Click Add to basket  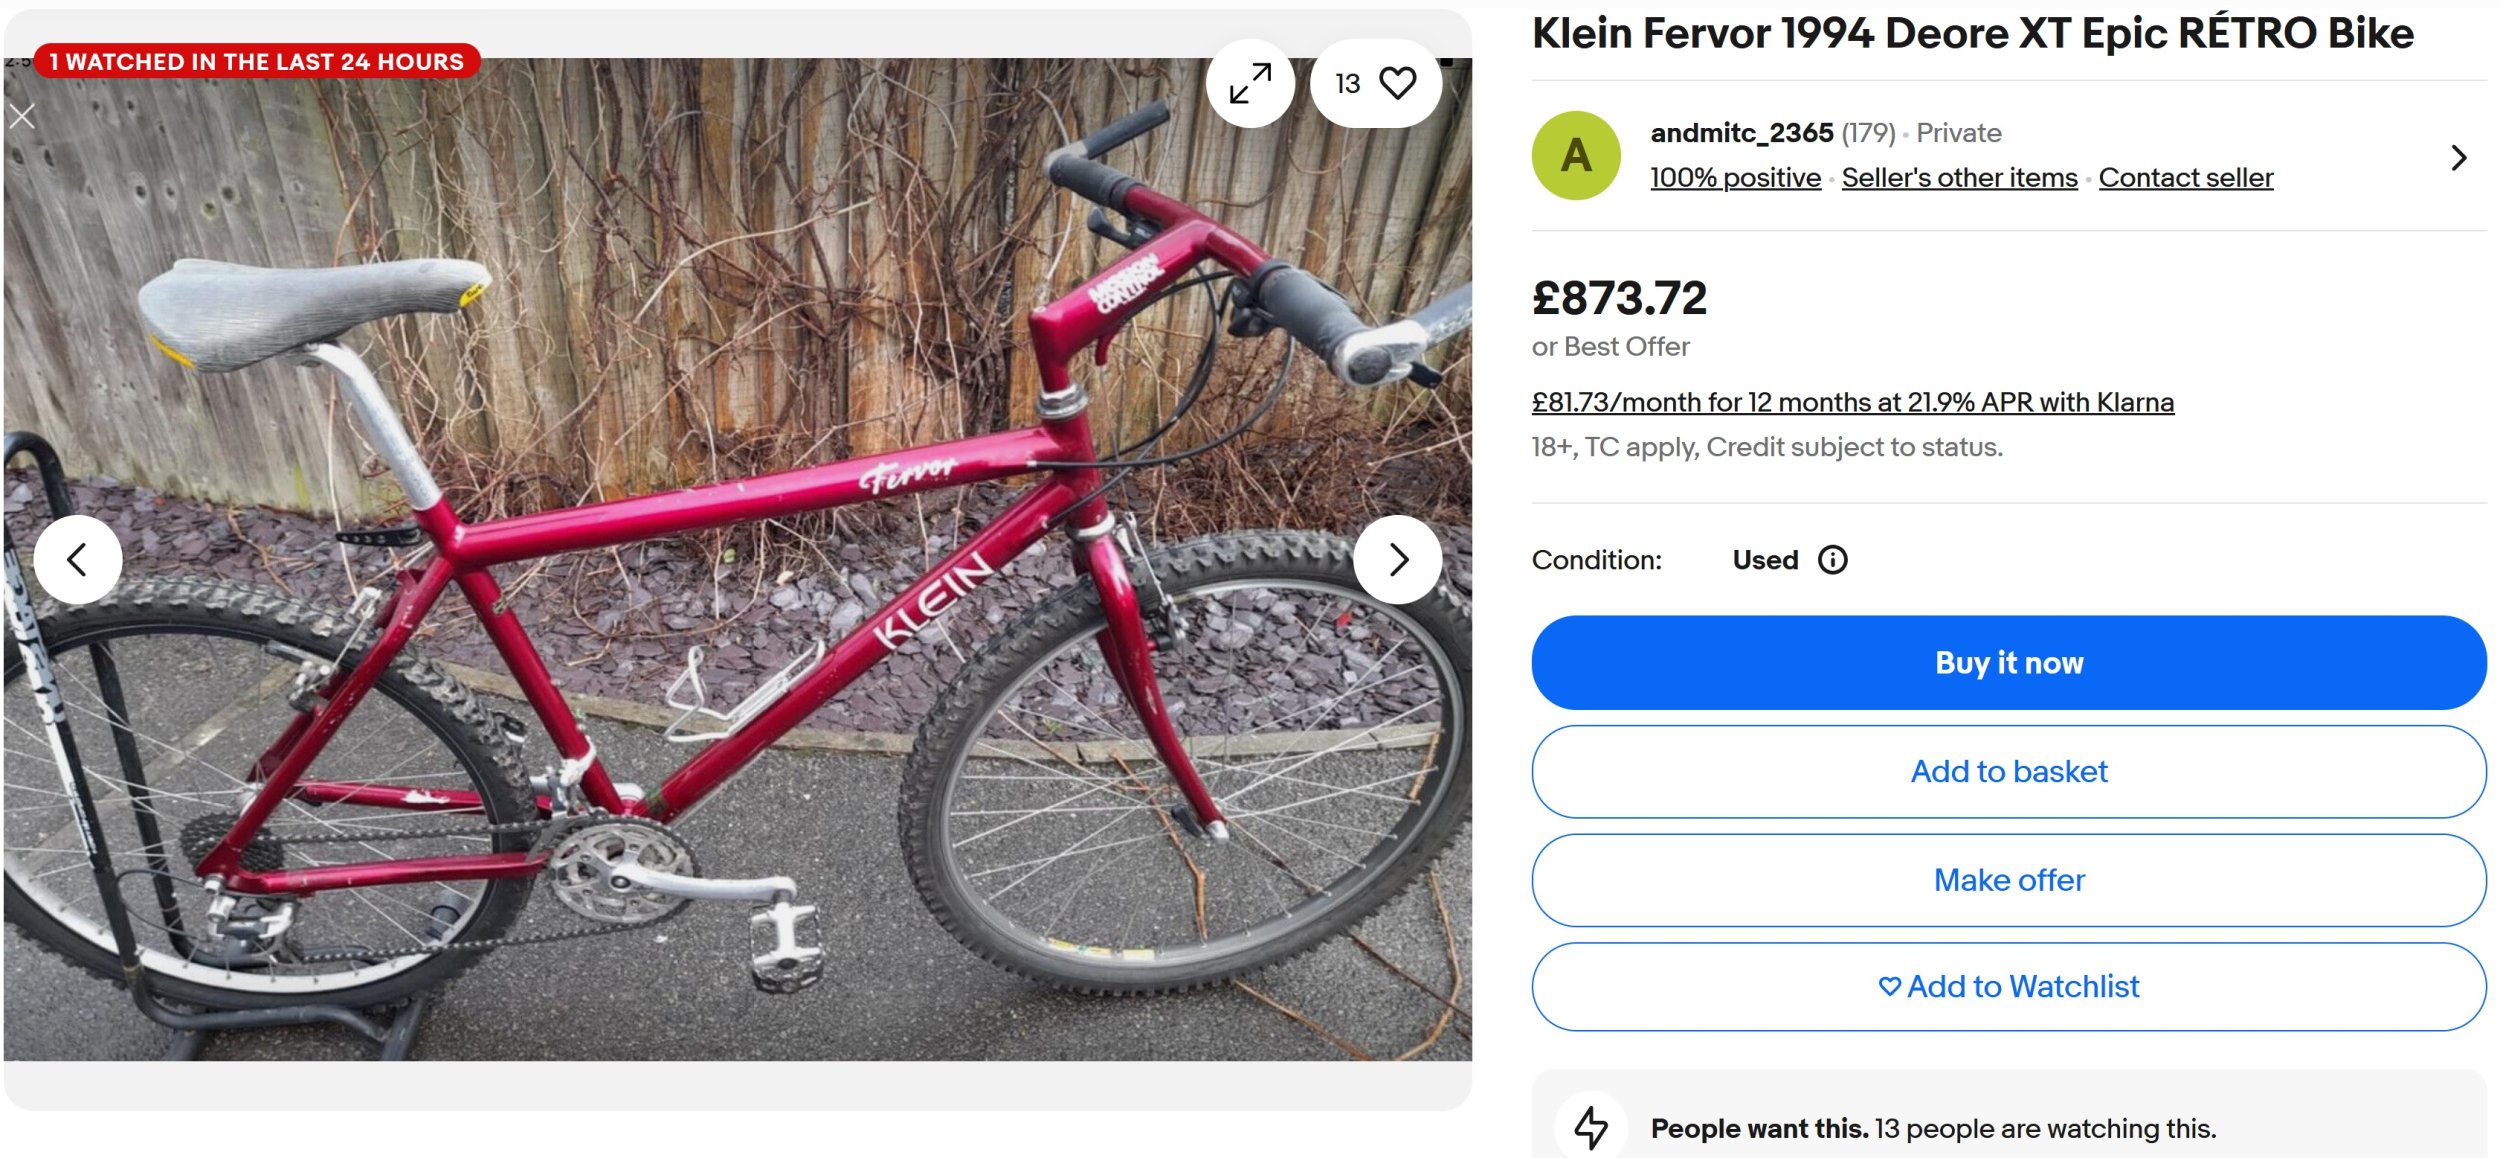coord(2008,771)
